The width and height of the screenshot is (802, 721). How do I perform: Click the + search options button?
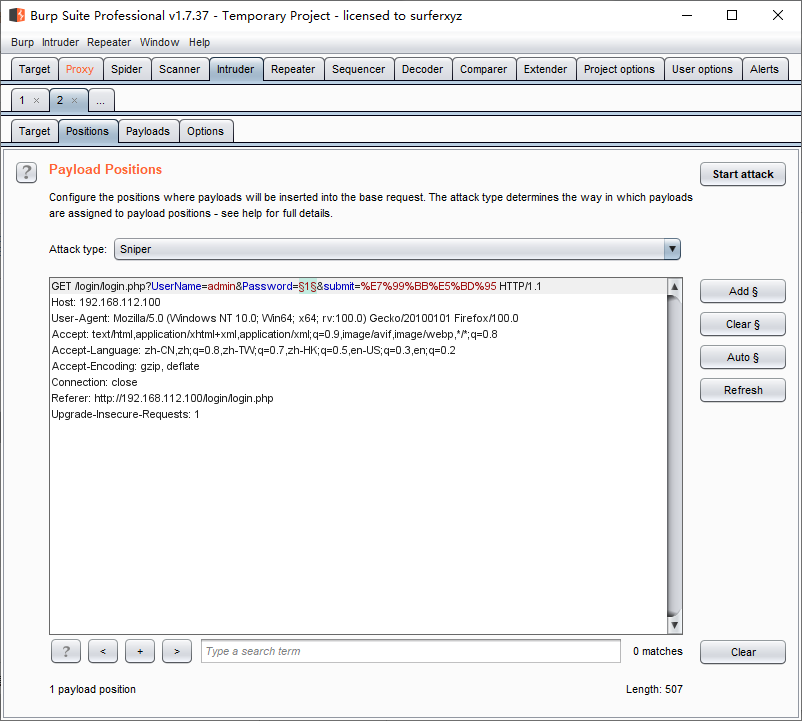(140, 651)
